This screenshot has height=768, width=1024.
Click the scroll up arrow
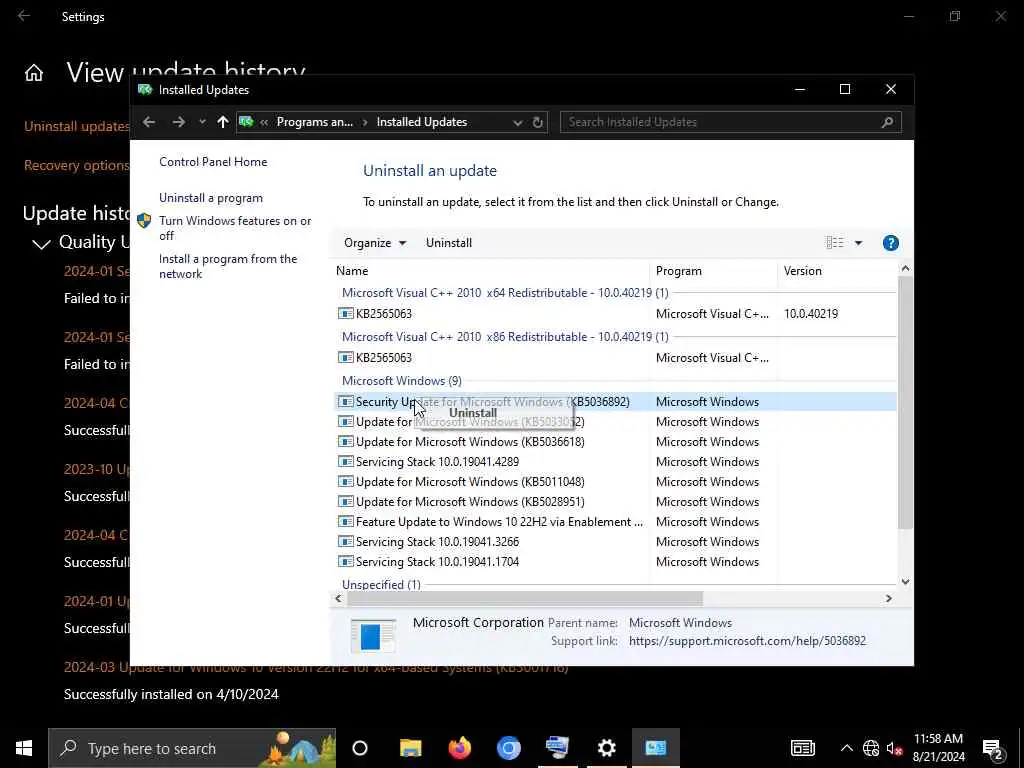coord(904,268)
